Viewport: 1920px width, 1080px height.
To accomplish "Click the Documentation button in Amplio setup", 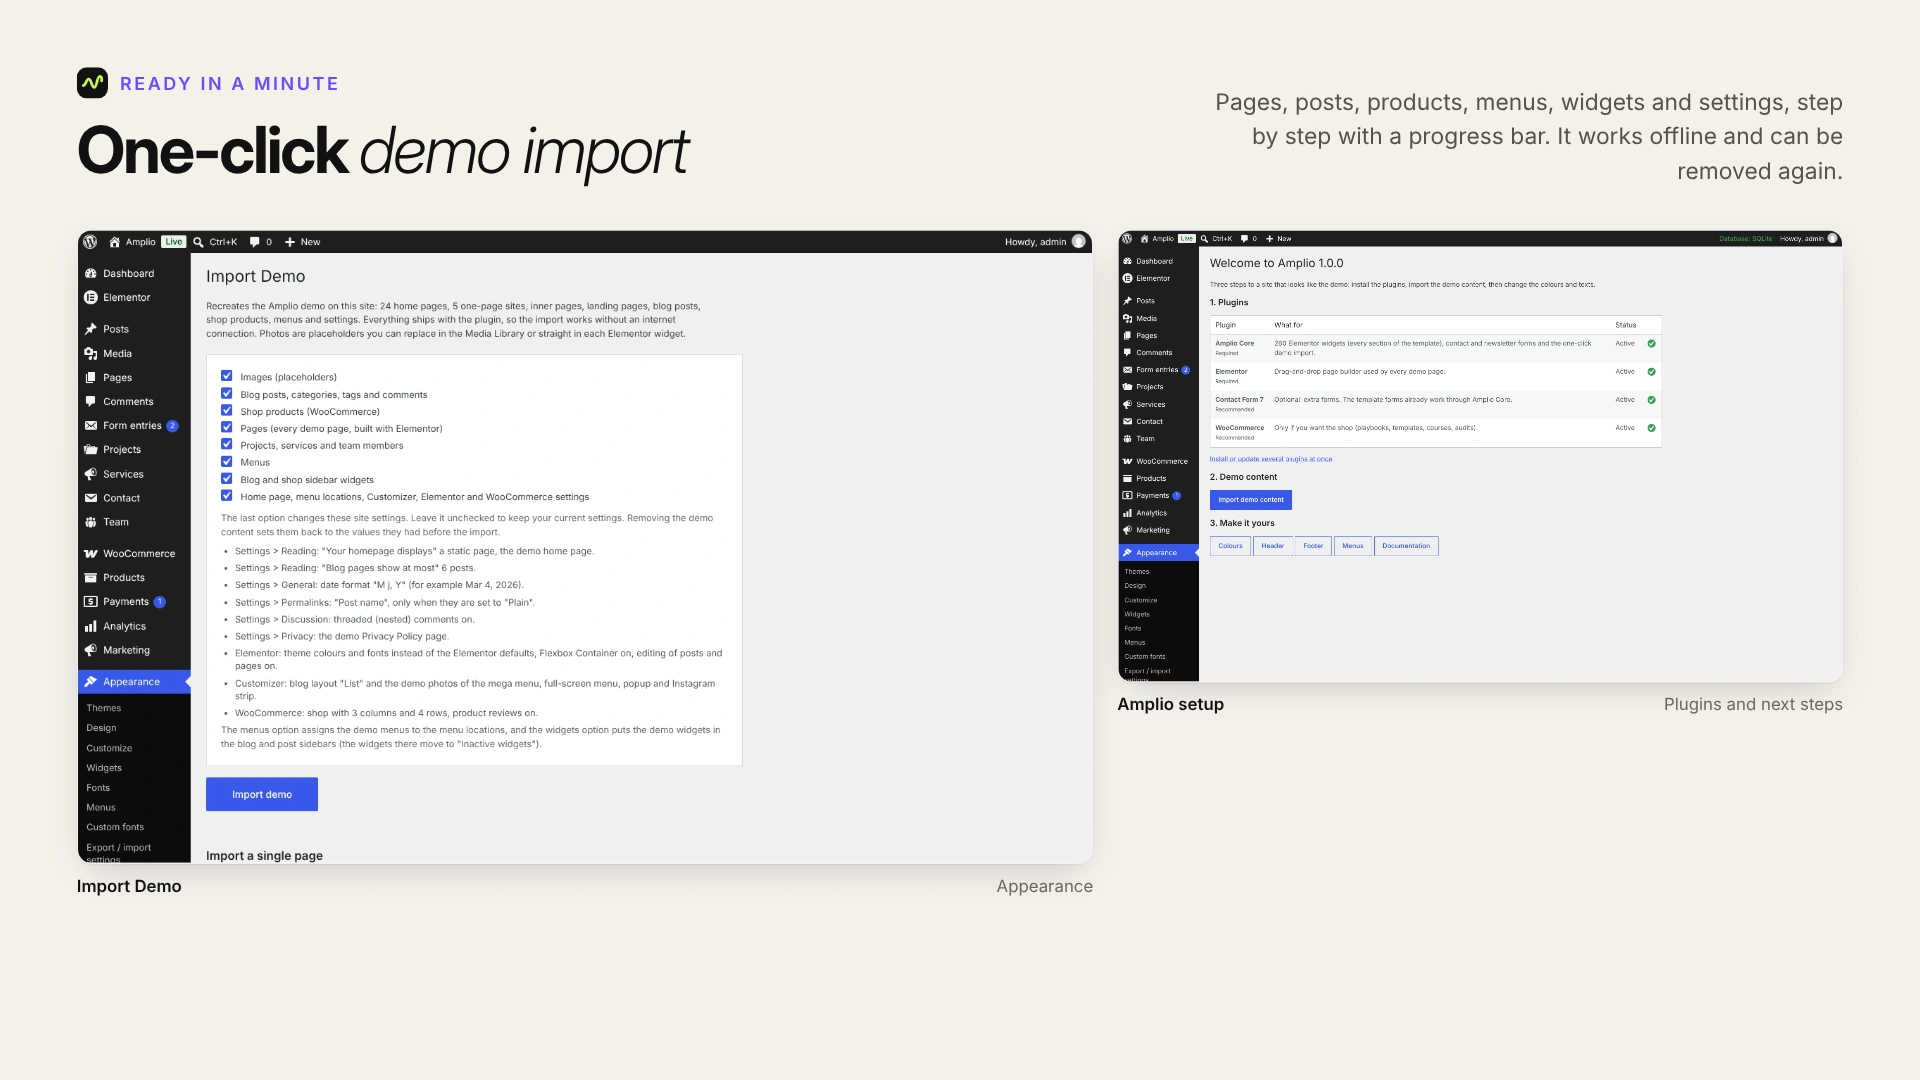I will coord(1406,546).
